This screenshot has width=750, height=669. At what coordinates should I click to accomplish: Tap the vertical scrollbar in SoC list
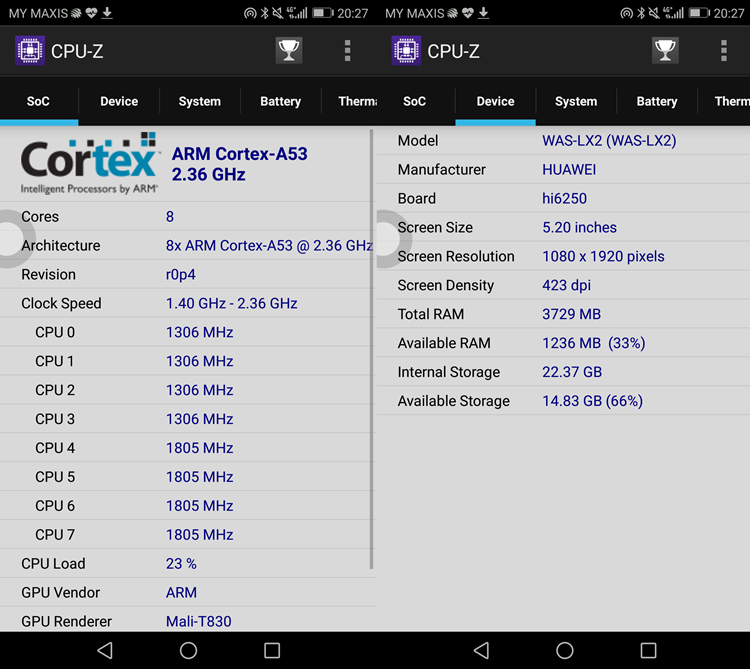pos(371,349)
